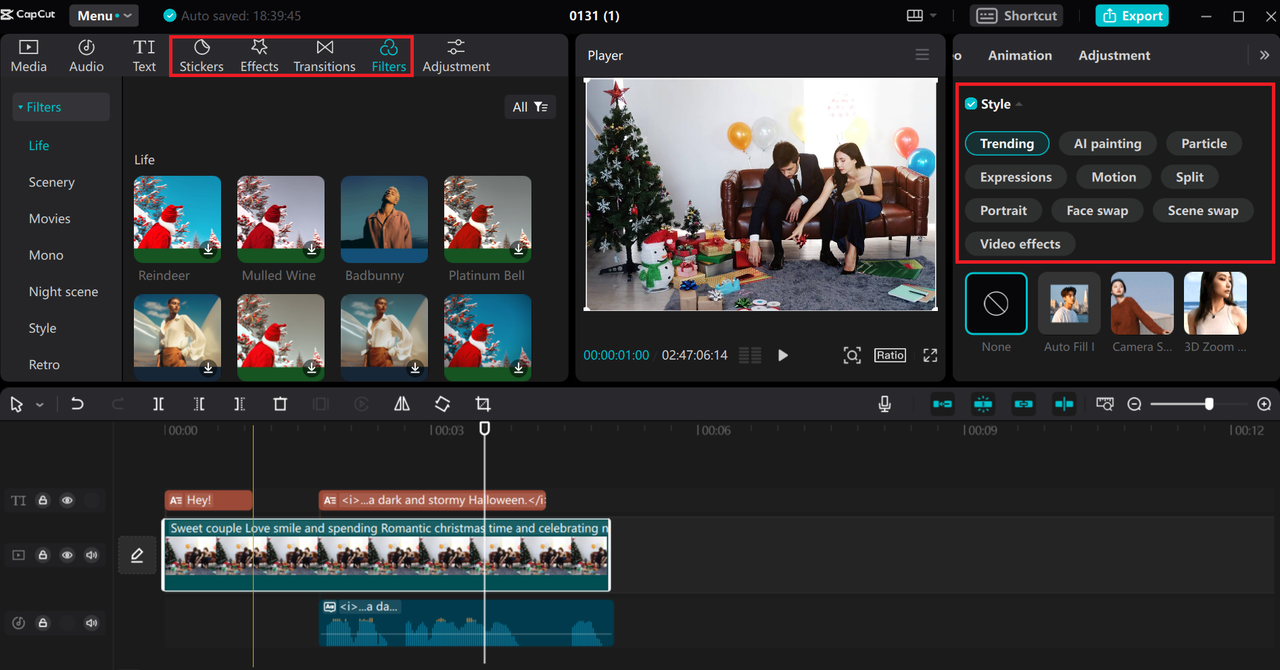Play the video preview

click(783, 355)
